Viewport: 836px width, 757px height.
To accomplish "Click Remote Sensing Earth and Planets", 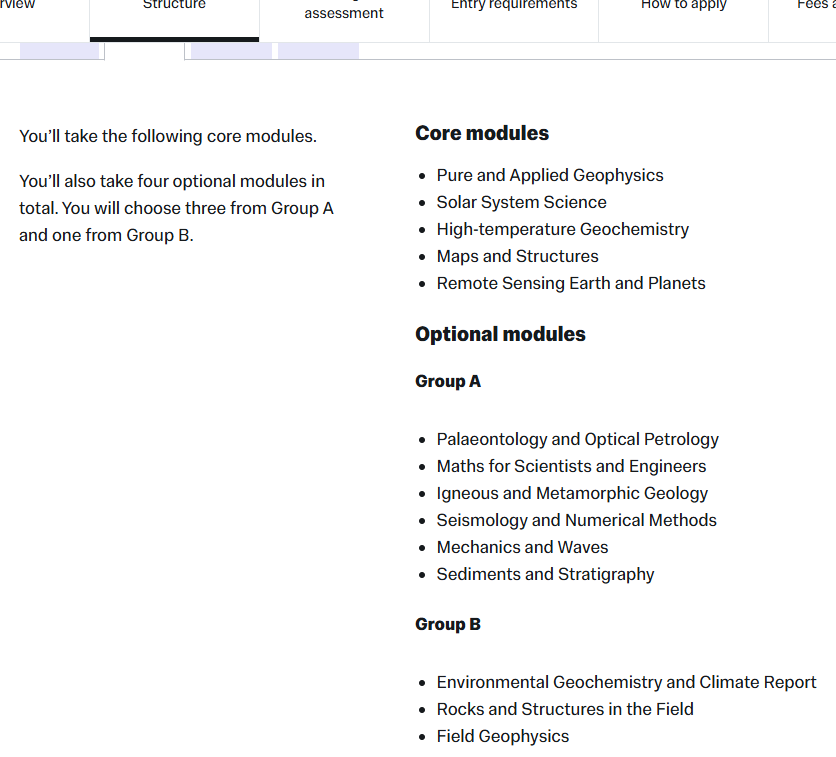I will coord(571,283).
